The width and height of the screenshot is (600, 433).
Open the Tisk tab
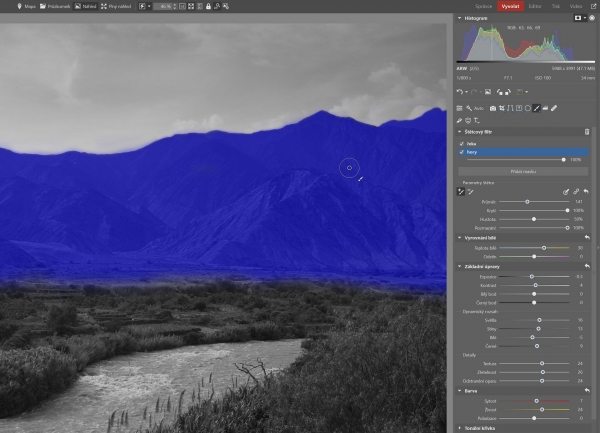click(x=556, y=6)
